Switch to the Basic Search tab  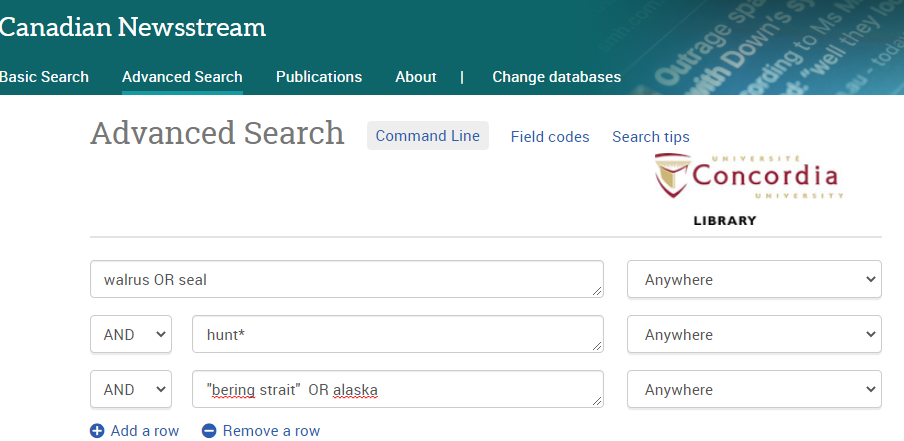tap(44, 77)
